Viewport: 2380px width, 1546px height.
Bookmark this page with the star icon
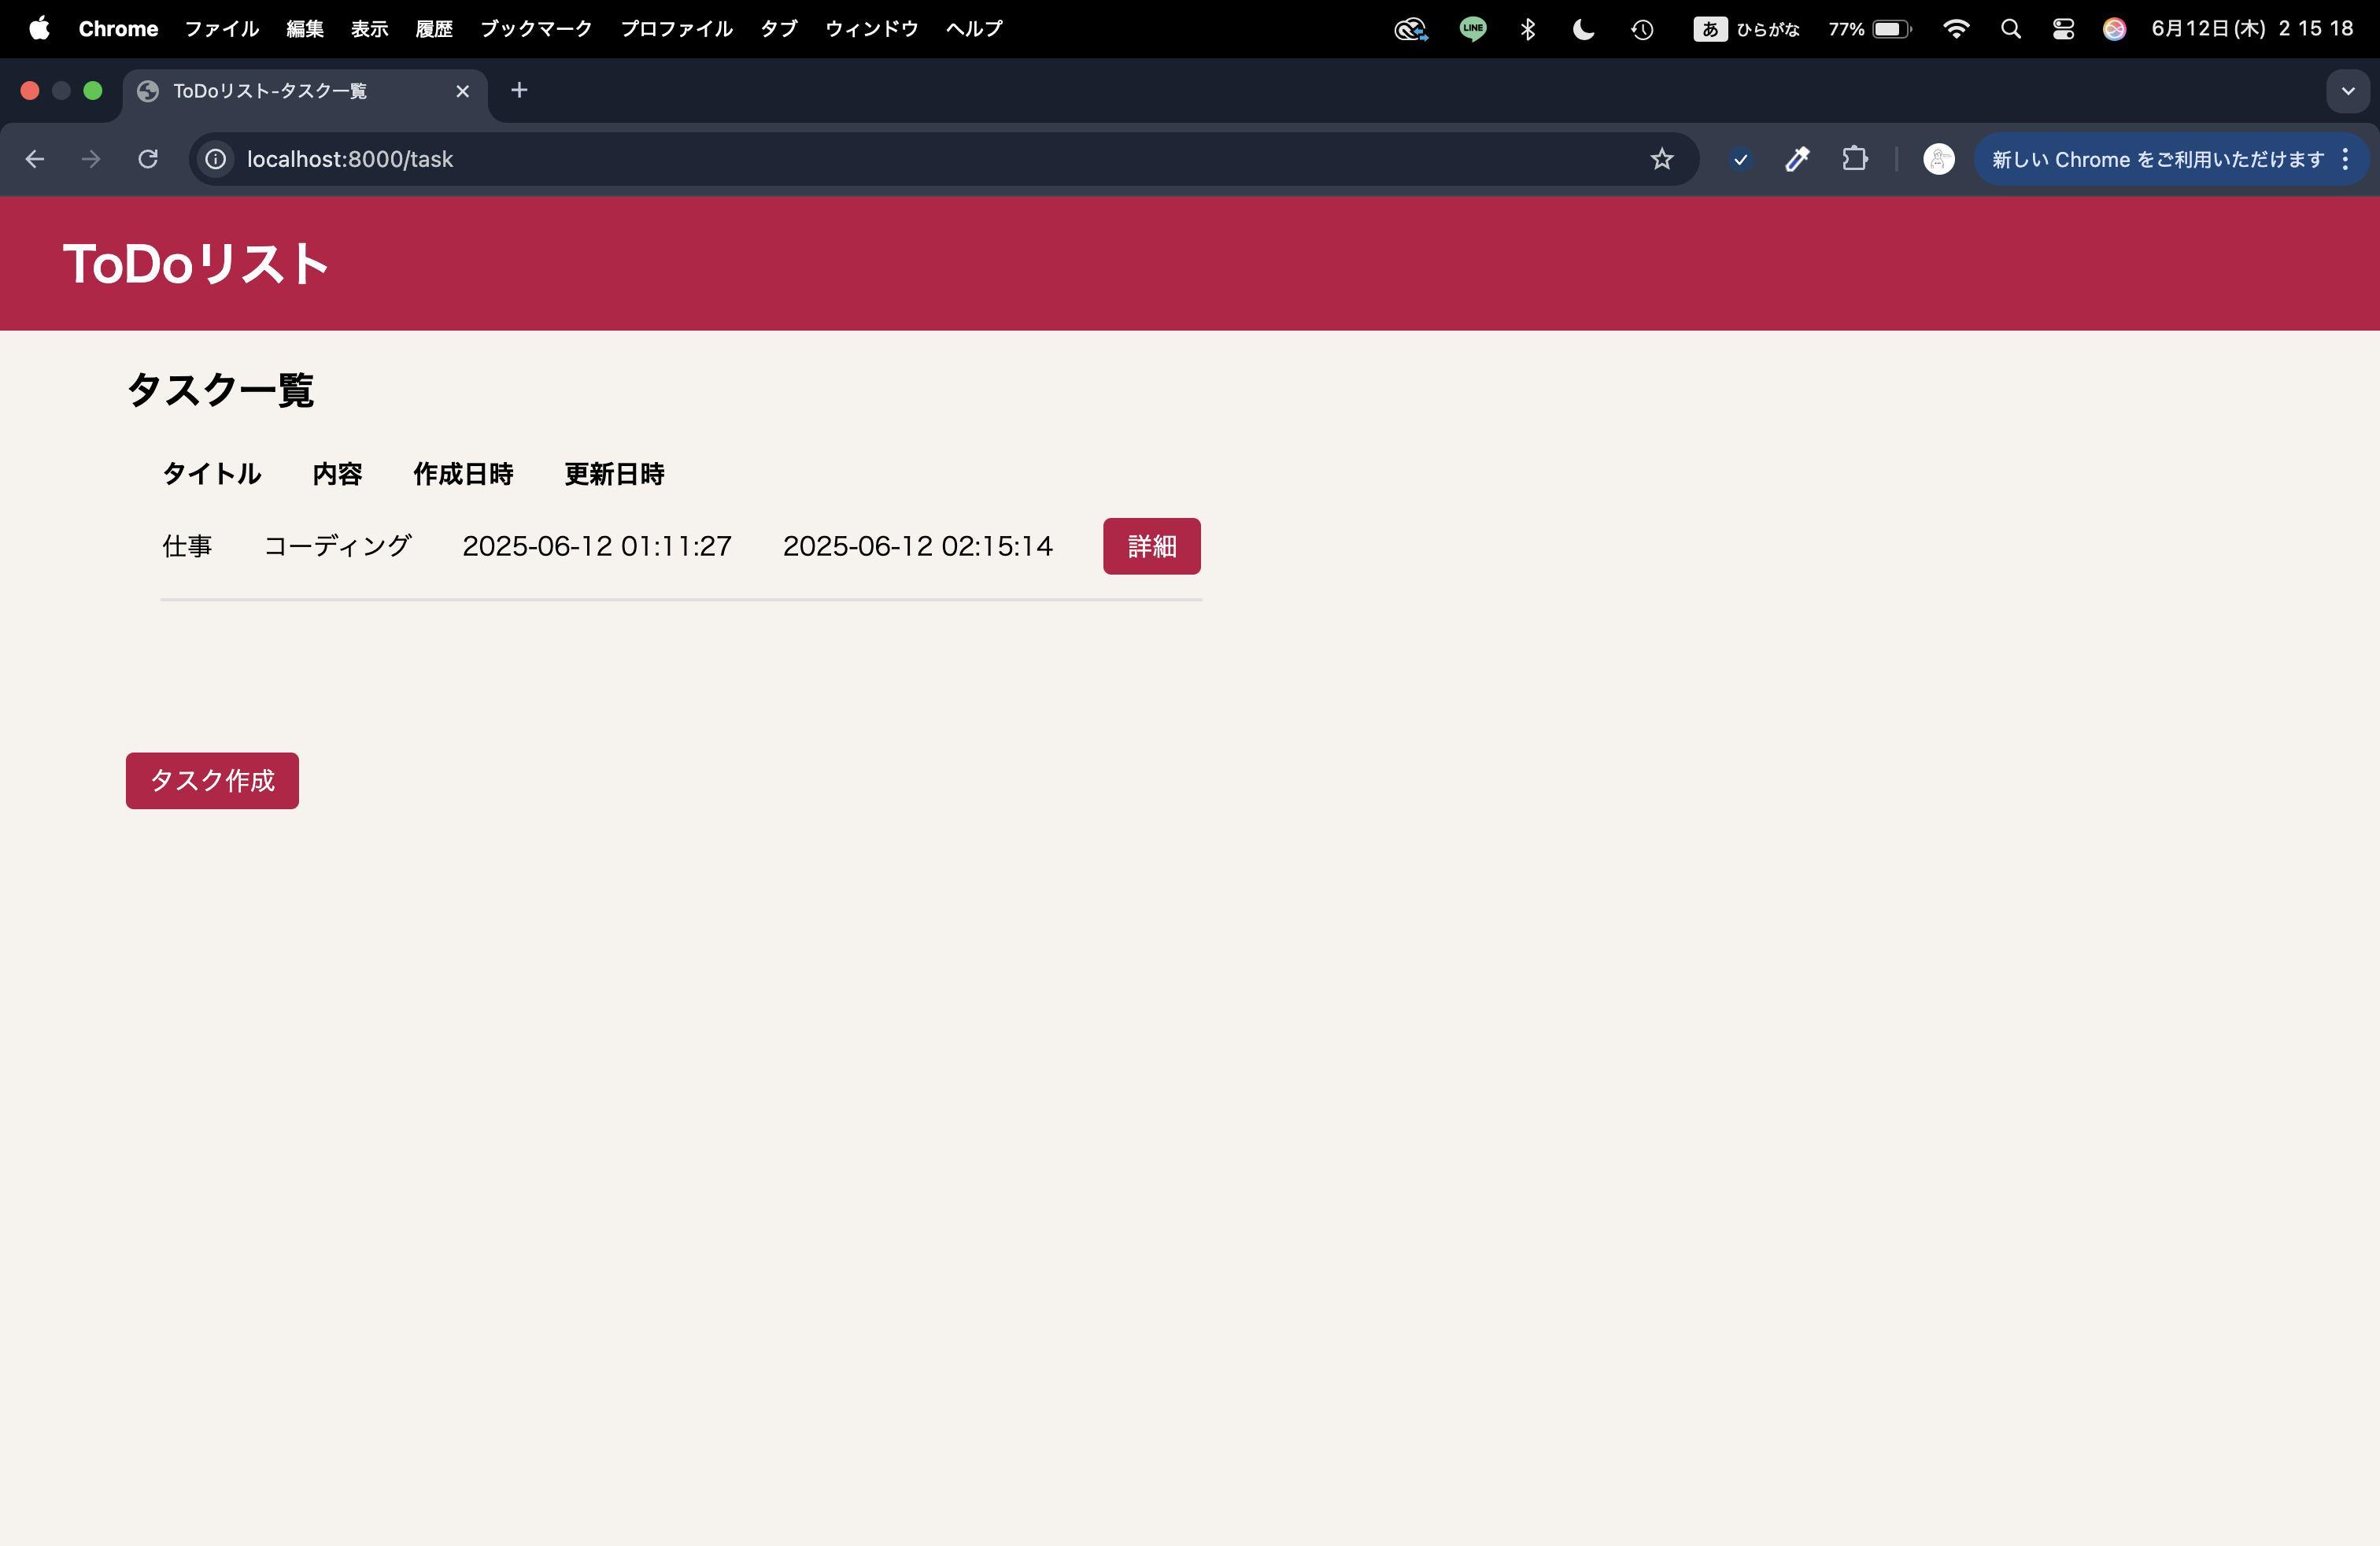pos(1661,159)
